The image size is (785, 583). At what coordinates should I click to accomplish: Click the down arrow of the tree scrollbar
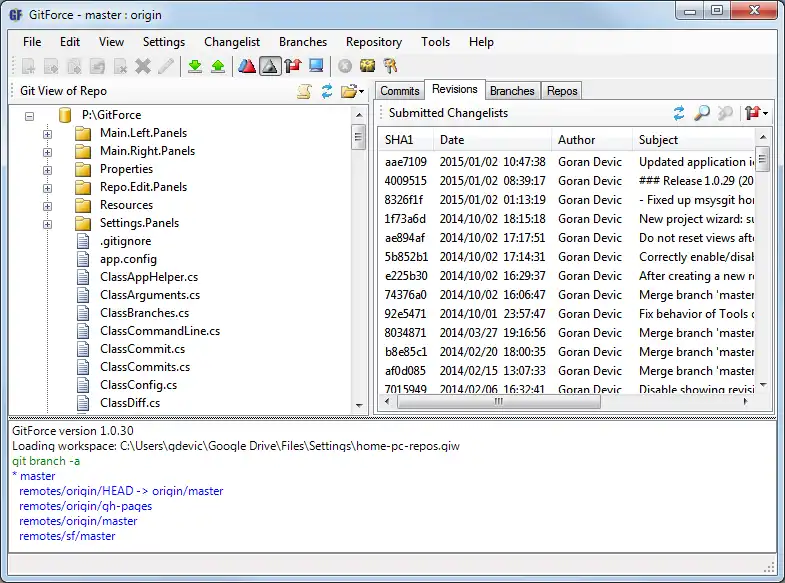click(359, 406)
